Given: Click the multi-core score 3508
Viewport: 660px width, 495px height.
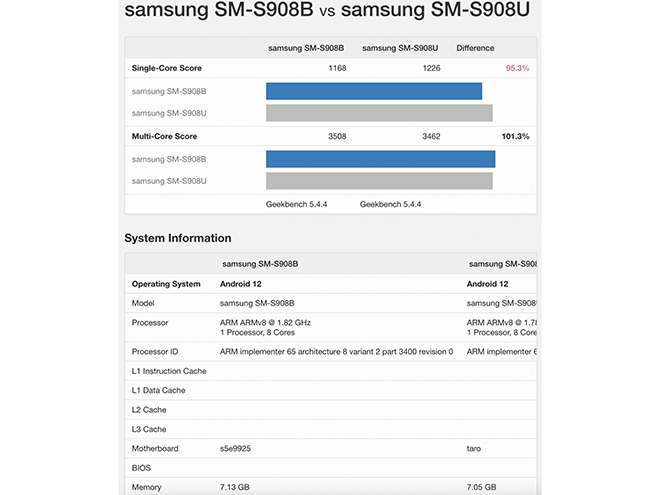Looking at the screenshot, I should pyautogui.click(x=337, y=136).
